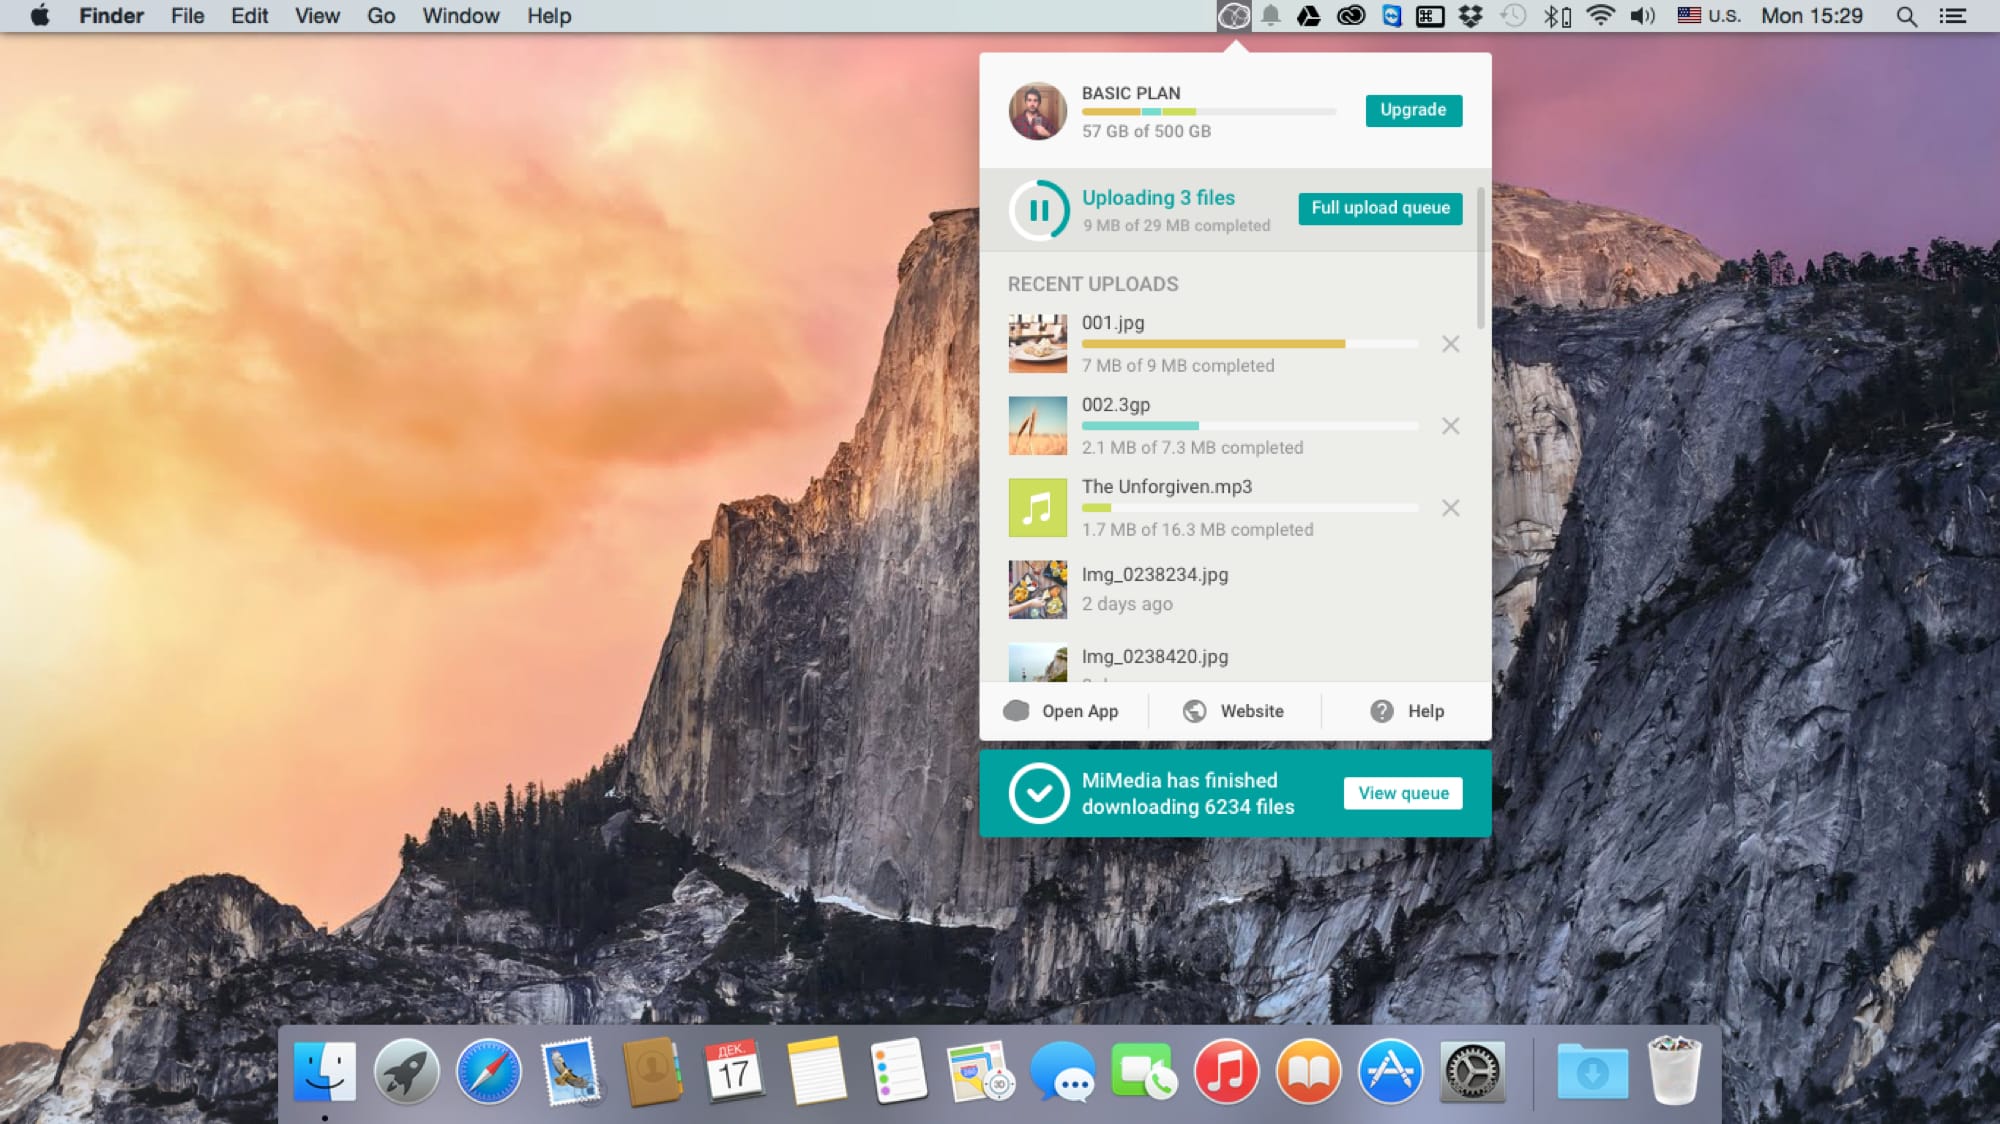Cancel the 002.3gp upload
The width and height of the screenshot is (2000, 1124).
click(1450, 426)
